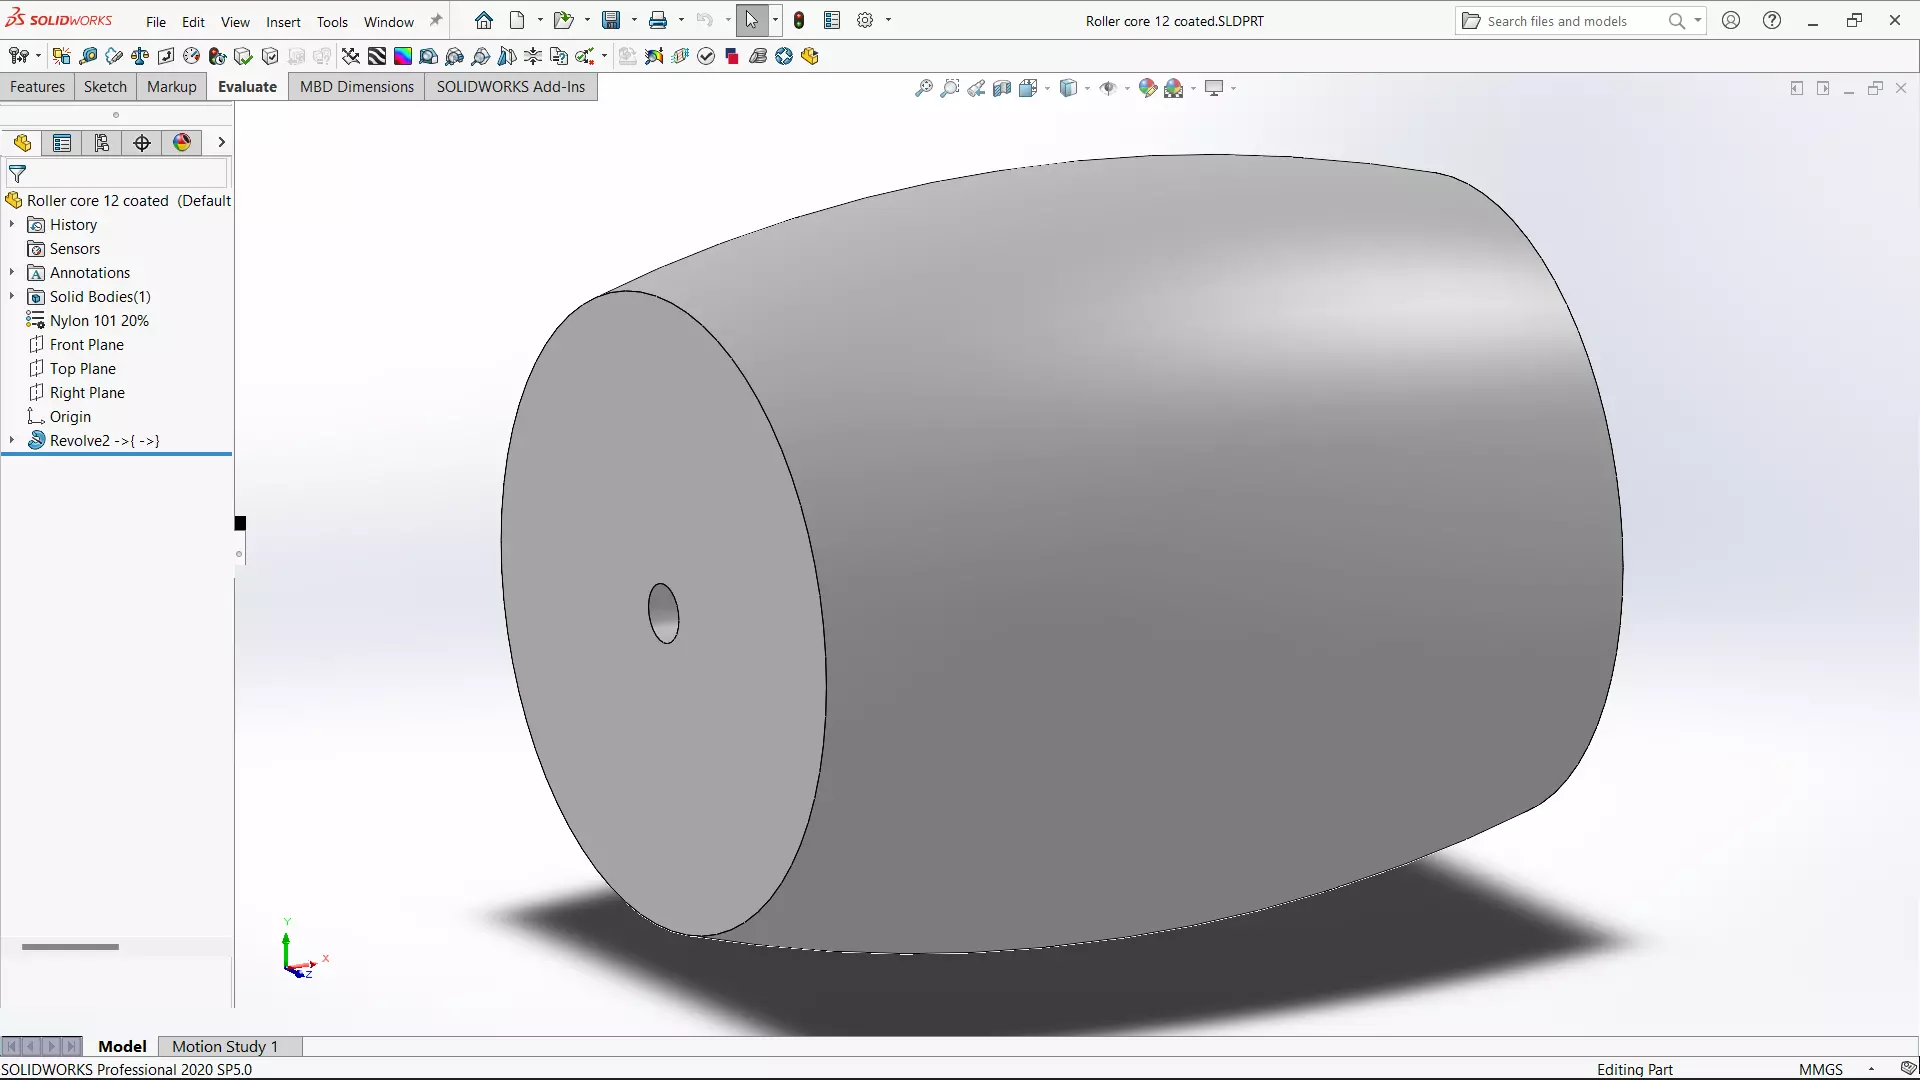Screen dimensions: 1920x1080
Task: Expand more manager tabs chevron
Action: pyautogui.click(x=221, y=142)
